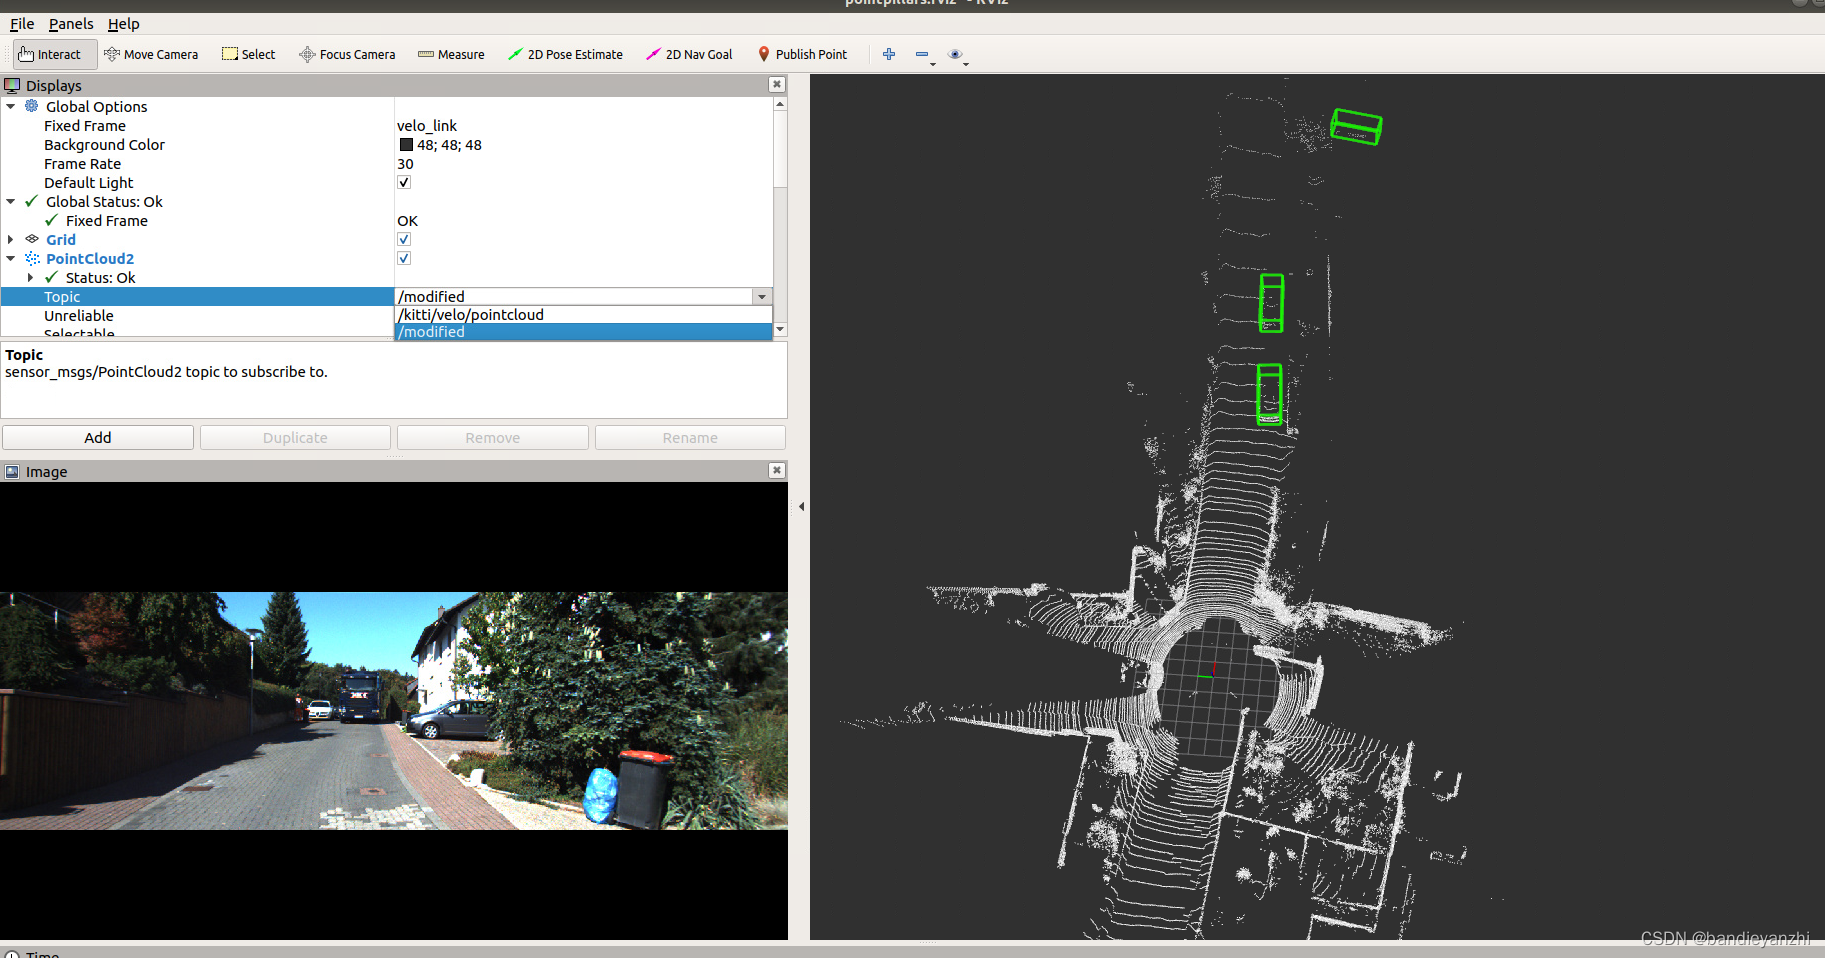1825x958 pixels.
Task: Disable the Grid display checkbox
Action: (403, 239)
